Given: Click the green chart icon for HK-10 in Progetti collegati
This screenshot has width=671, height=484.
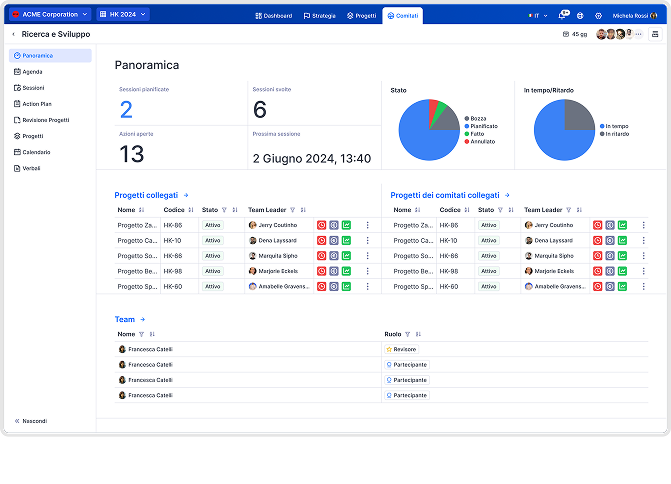Looking at the screenshot, I should pos(346,240).
